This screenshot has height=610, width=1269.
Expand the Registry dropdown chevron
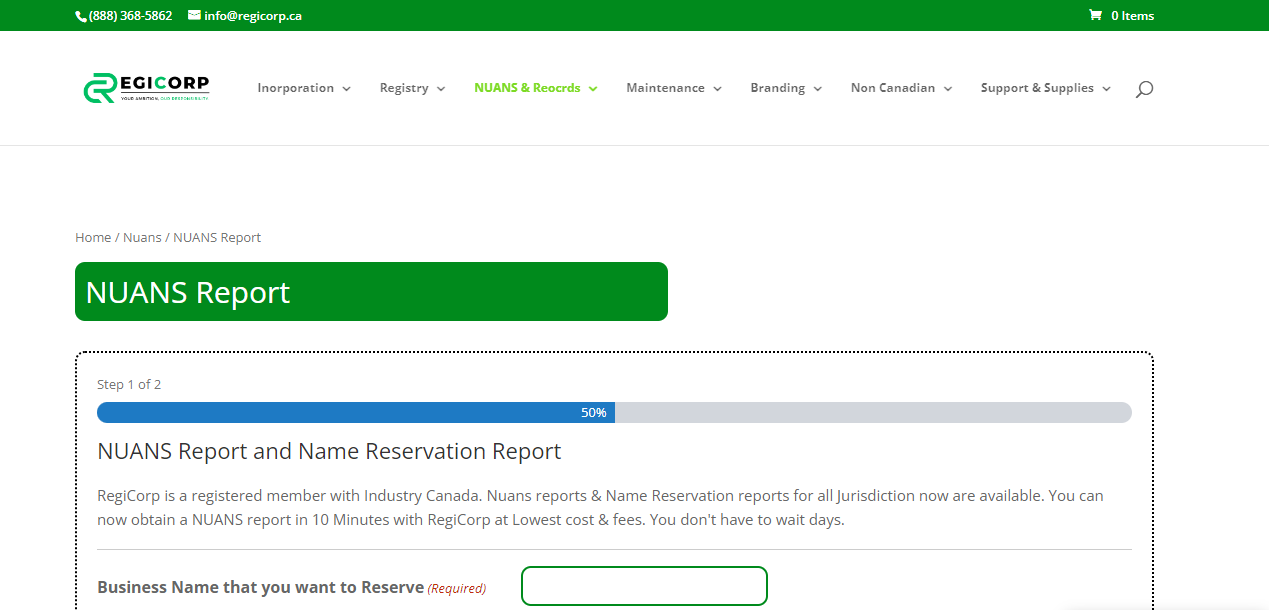tap(441, 89)
